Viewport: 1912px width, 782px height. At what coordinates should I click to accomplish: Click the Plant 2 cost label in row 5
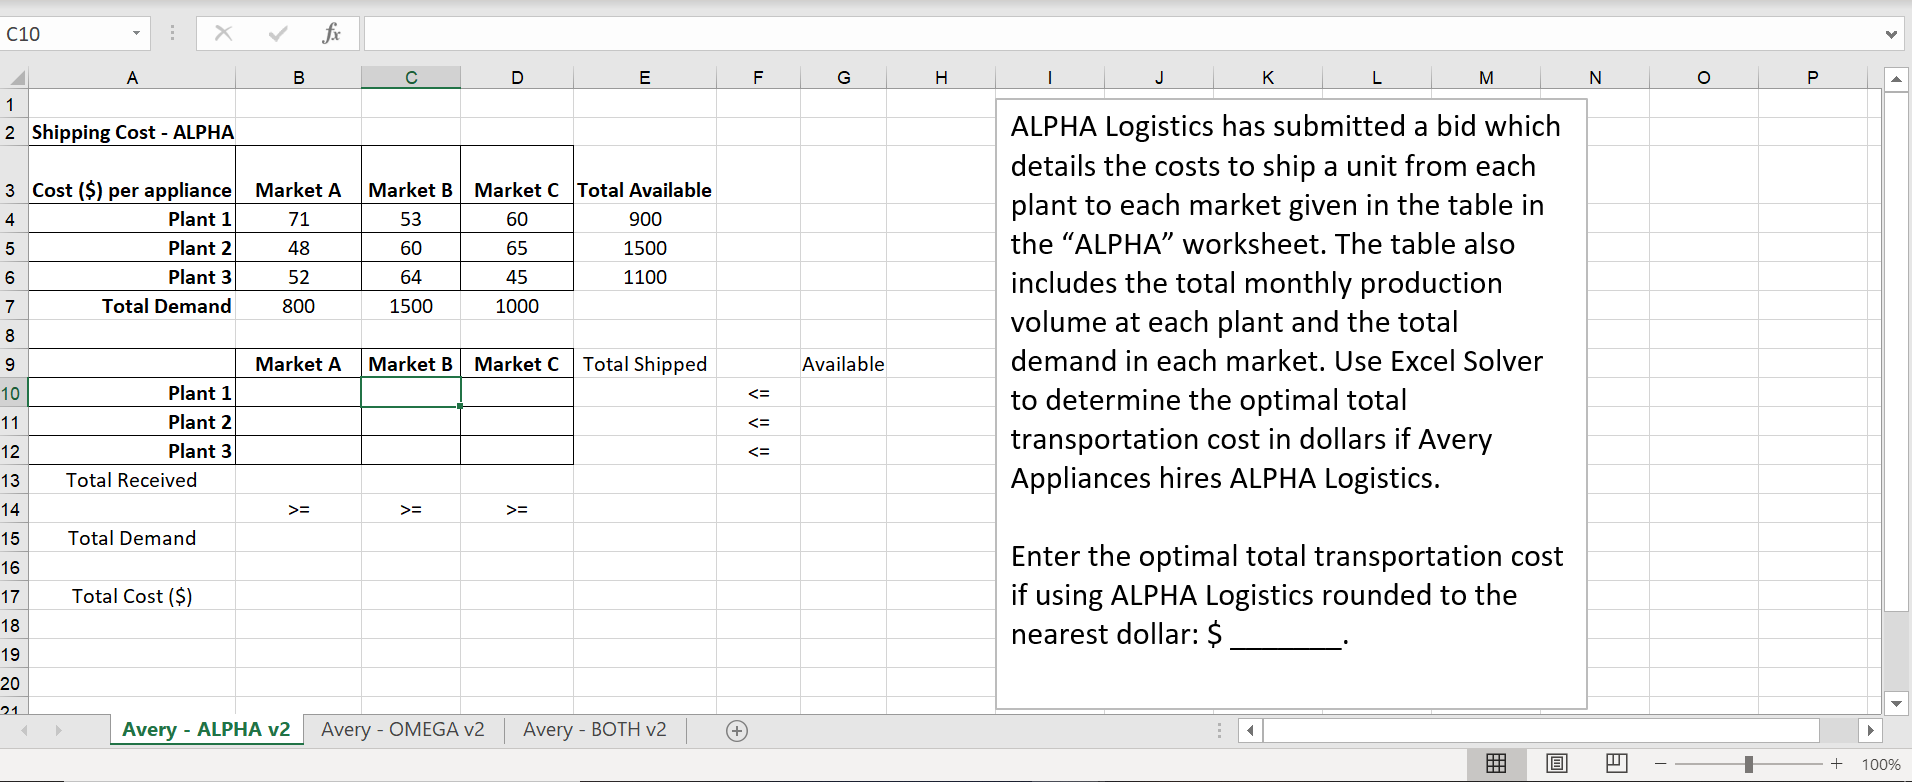click(x=132, y=248)
